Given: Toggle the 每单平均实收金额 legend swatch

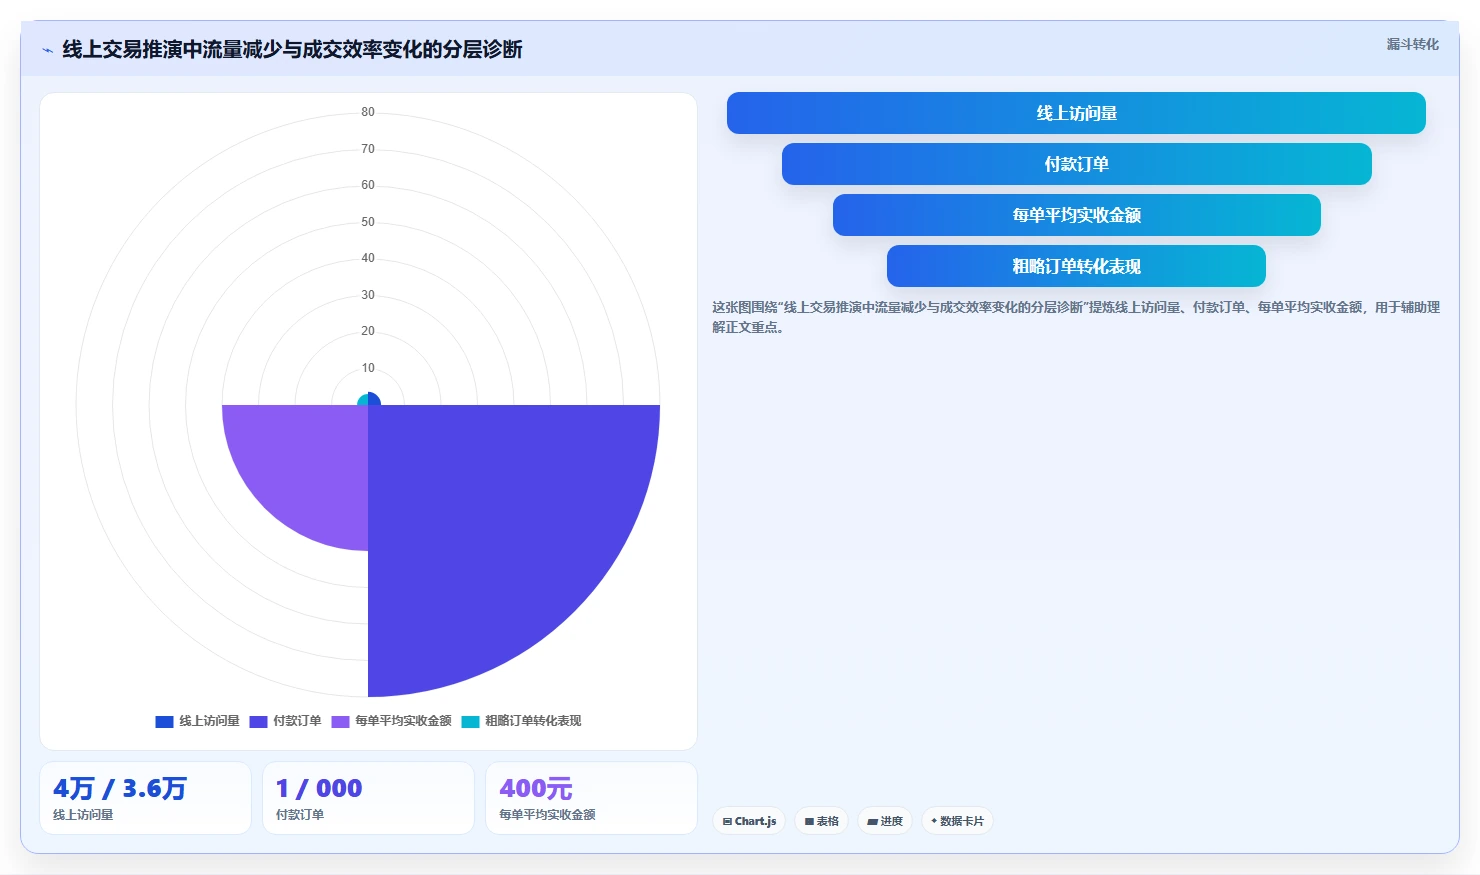Looking at the screenshot, I should (340, 721).
